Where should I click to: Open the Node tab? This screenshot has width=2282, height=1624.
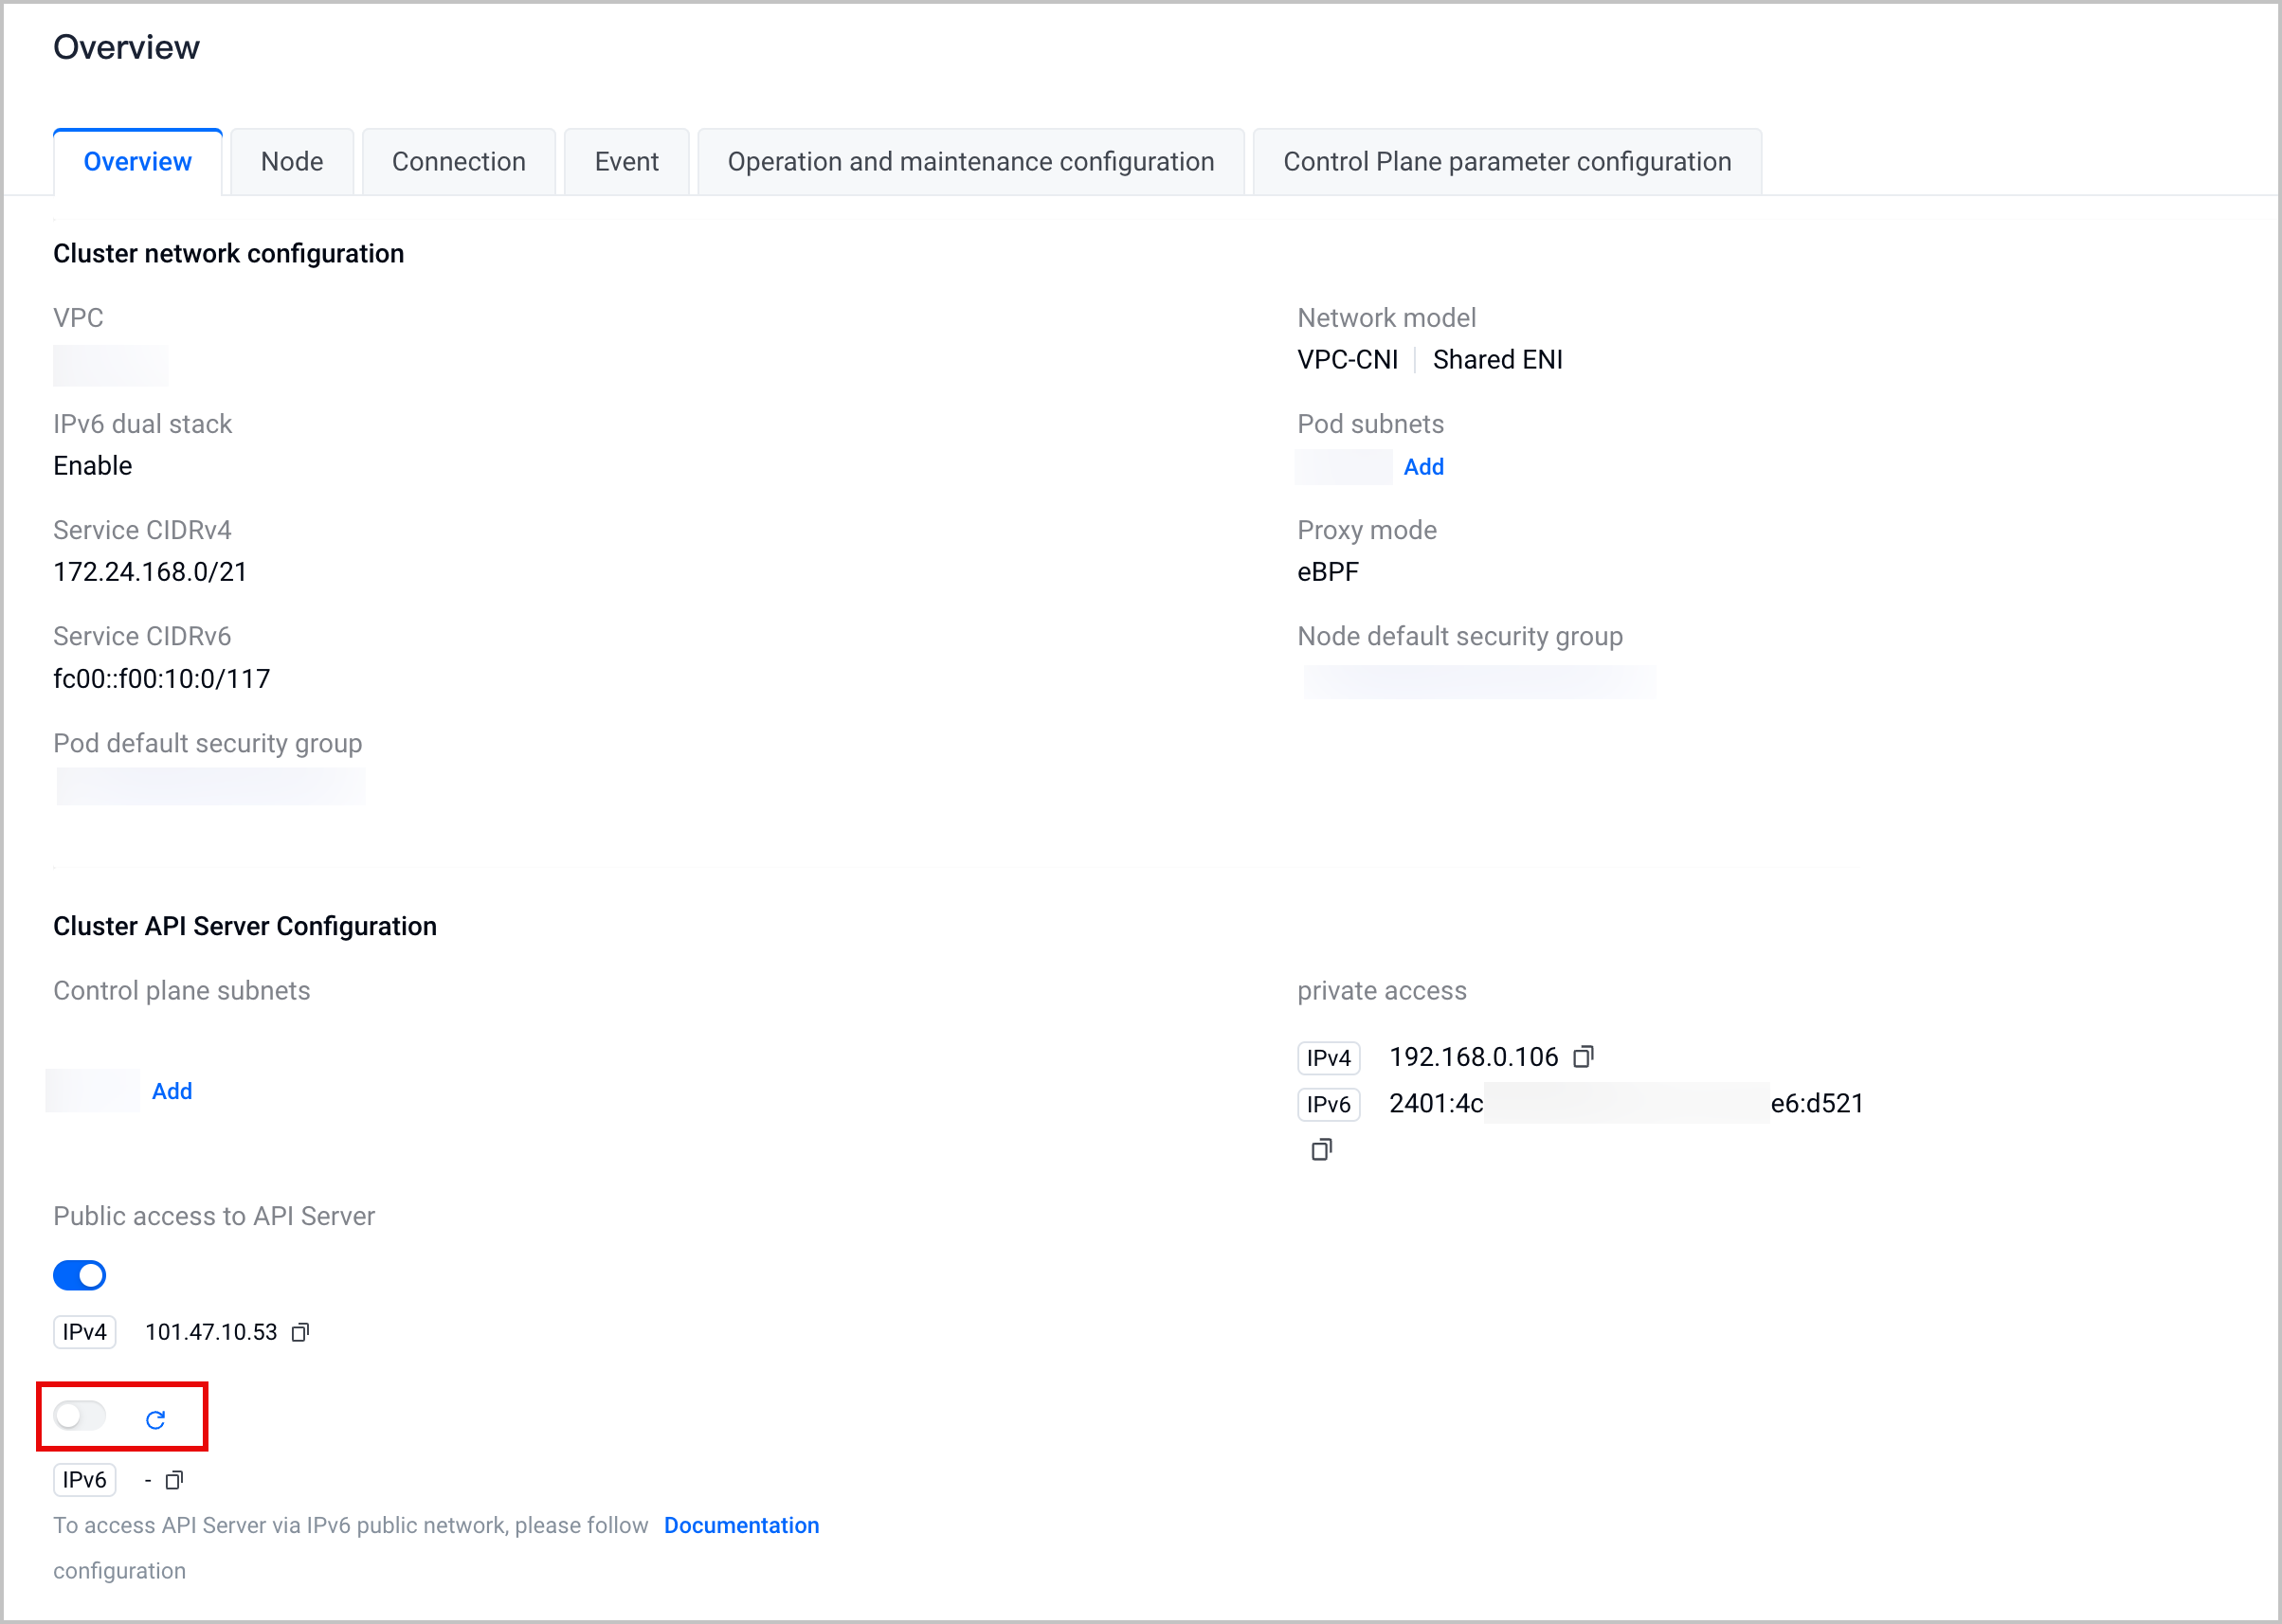pyautogui.click(x=292, y=162)
